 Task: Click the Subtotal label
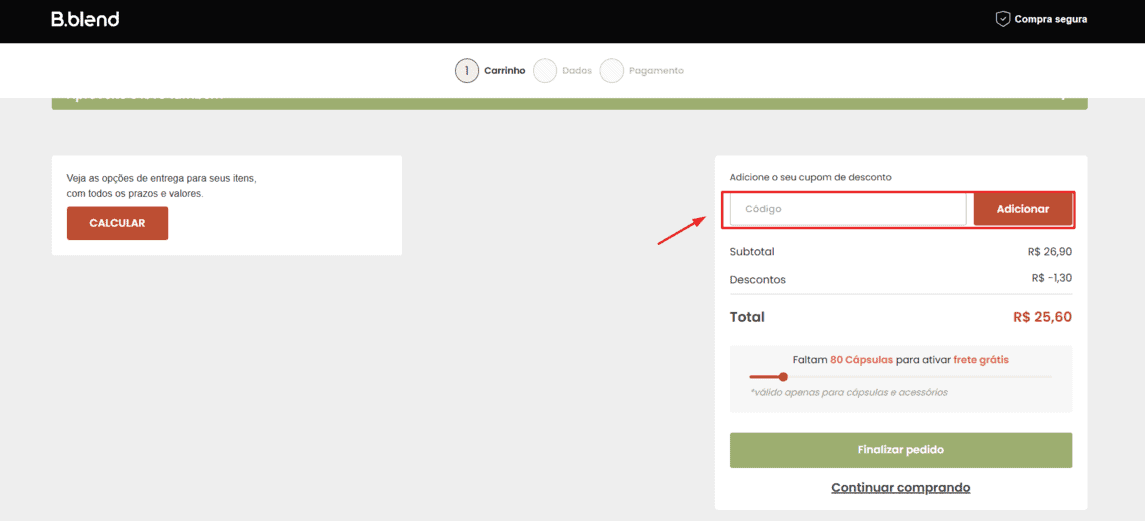(752, 252)
